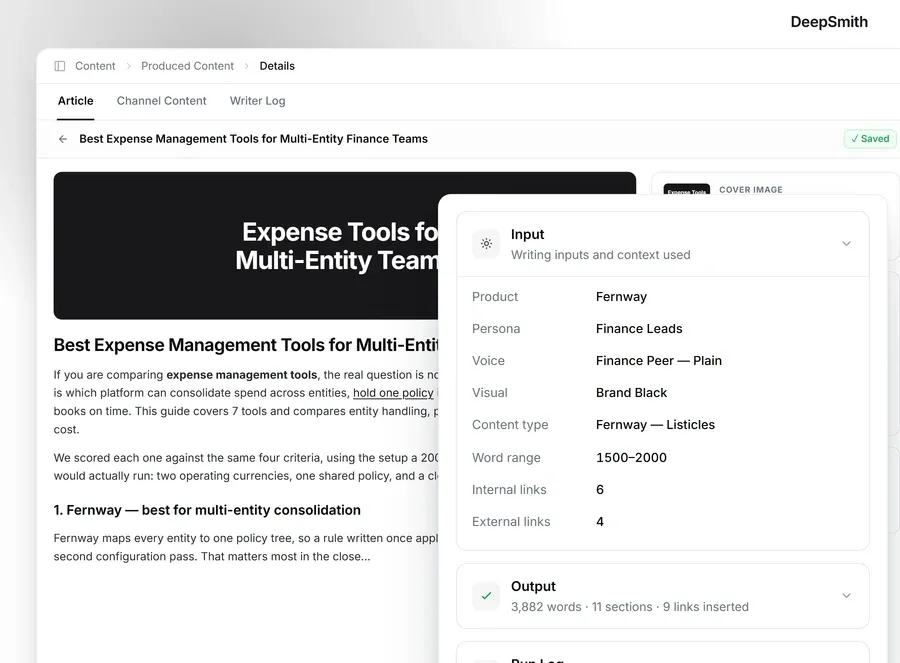The image size is (900, 663).
Task: Toggle the sidebar panel icon
Action: click(x=60, y=66)
